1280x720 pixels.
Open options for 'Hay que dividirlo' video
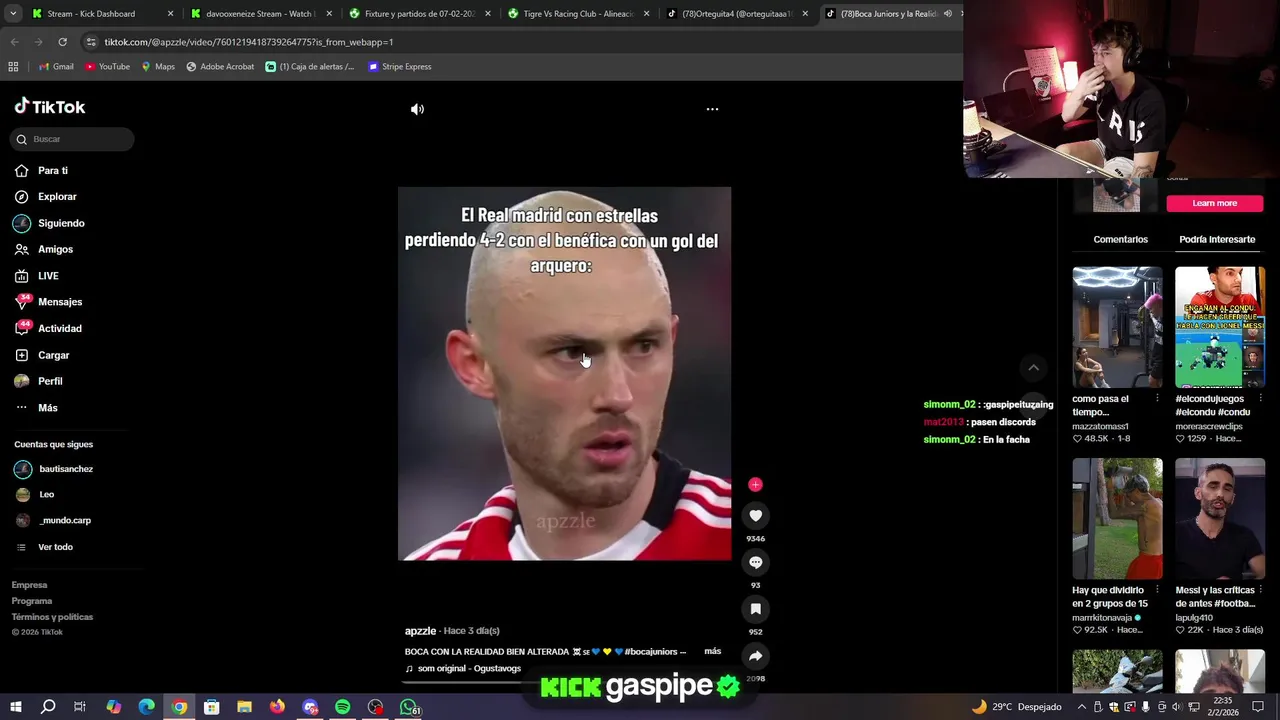coord(1157,591)
